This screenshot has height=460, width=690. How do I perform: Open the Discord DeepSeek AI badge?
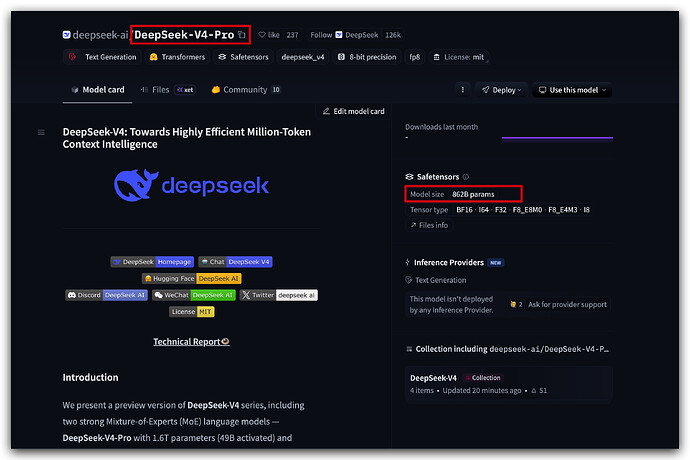coord(106,295)
